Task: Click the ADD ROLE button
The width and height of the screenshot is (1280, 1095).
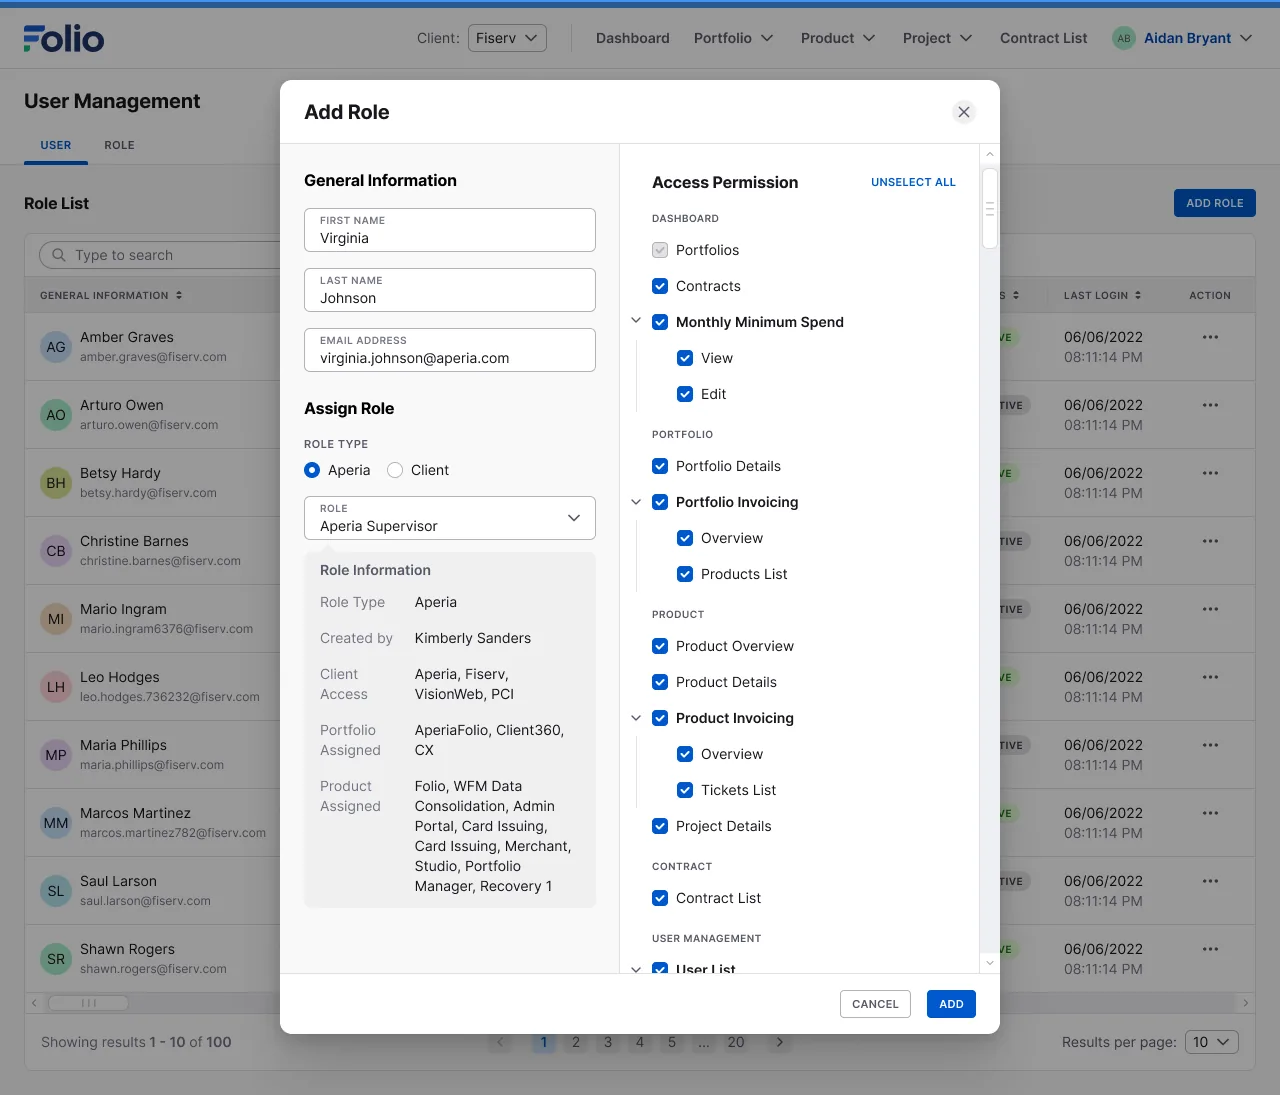Action: click(1215, 203)
